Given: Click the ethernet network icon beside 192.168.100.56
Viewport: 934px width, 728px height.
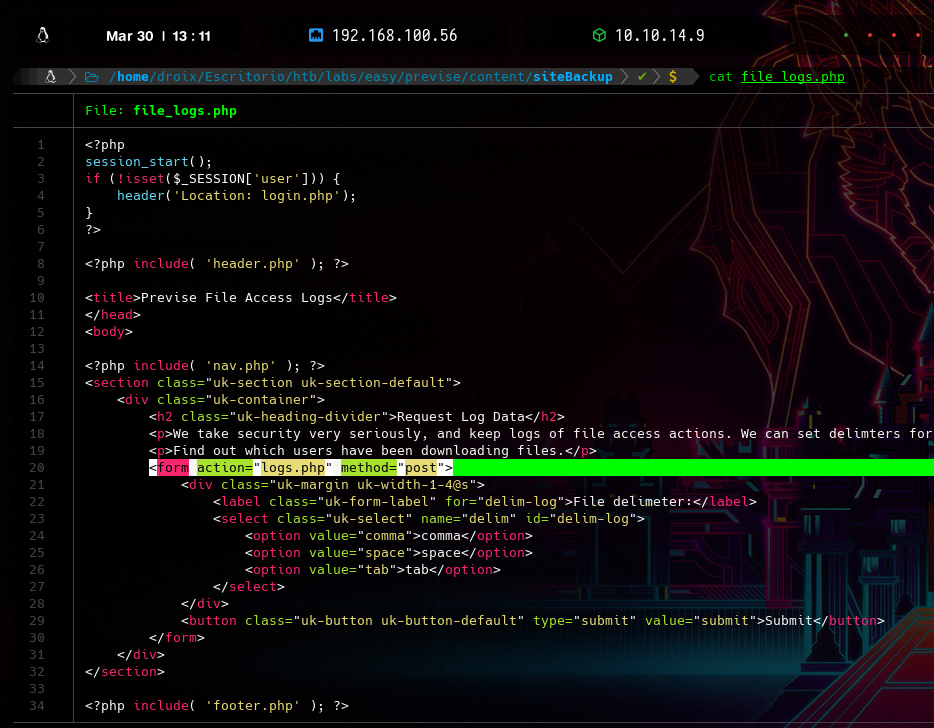Looking at the screenshot, I should tap(316, 36).
